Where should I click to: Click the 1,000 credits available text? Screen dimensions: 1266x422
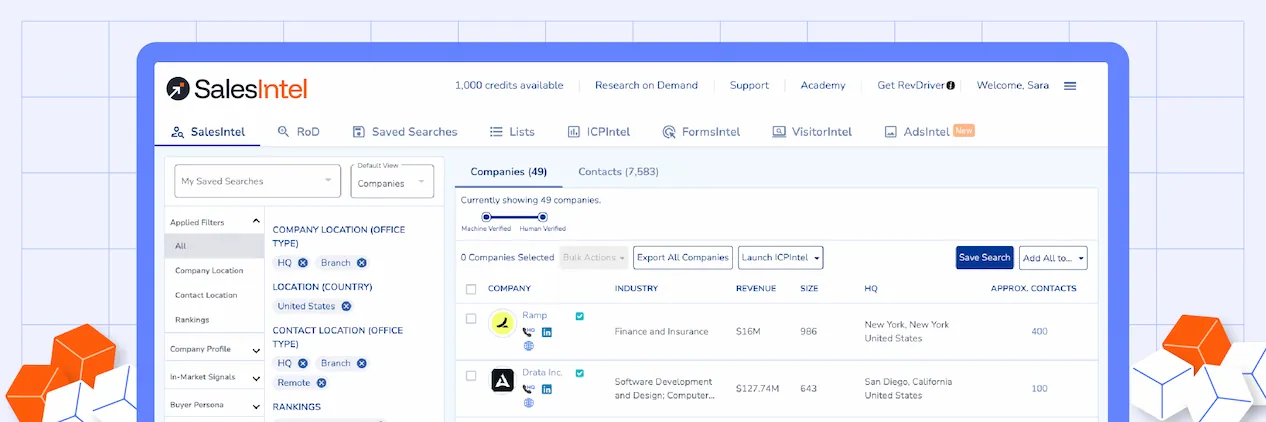click(x=509, y=86)
